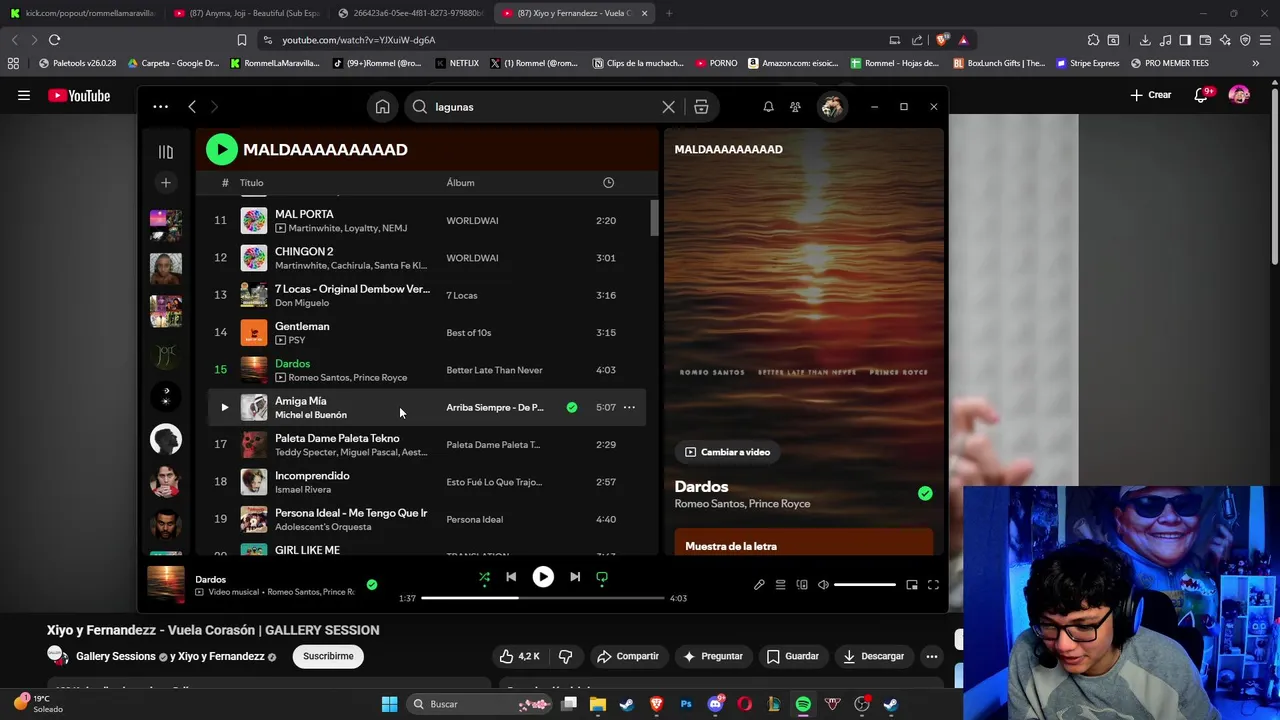
Task: Like the YouTube video (4,2 K)
Action: pos(520,656)
